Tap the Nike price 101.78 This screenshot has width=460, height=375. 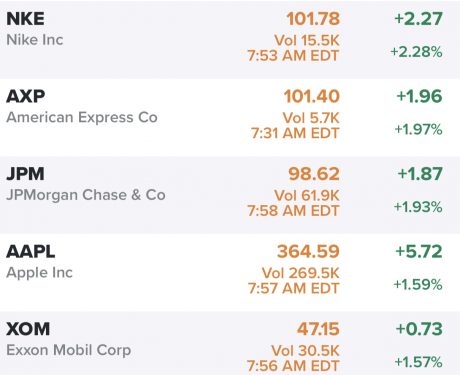coord(313,19)
